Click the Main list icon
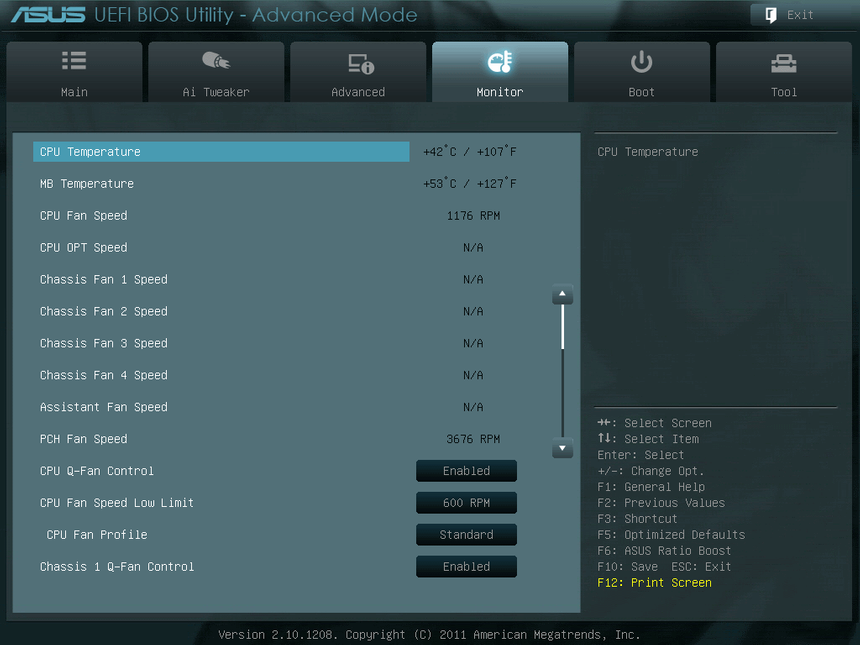Viewport: 860px width, 645px height. (74, 62)
